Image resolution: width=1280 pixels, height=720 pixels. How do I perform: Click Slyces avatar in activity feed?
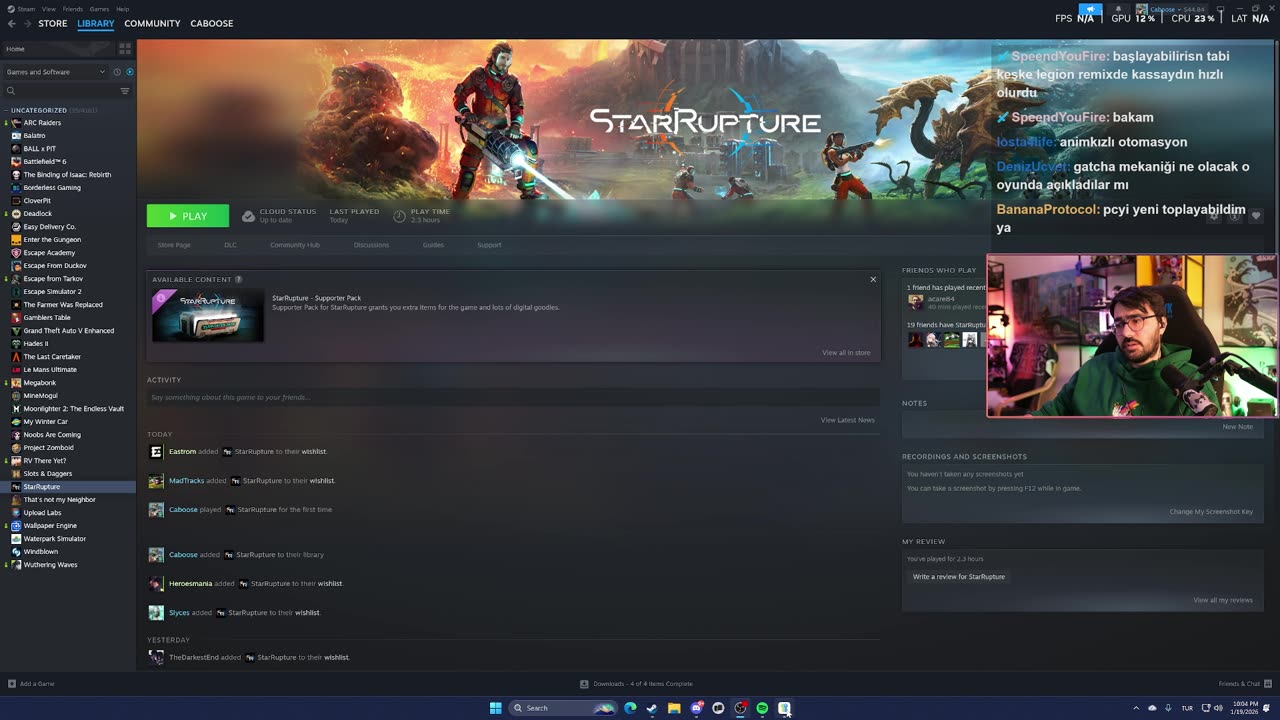(156, 613)
